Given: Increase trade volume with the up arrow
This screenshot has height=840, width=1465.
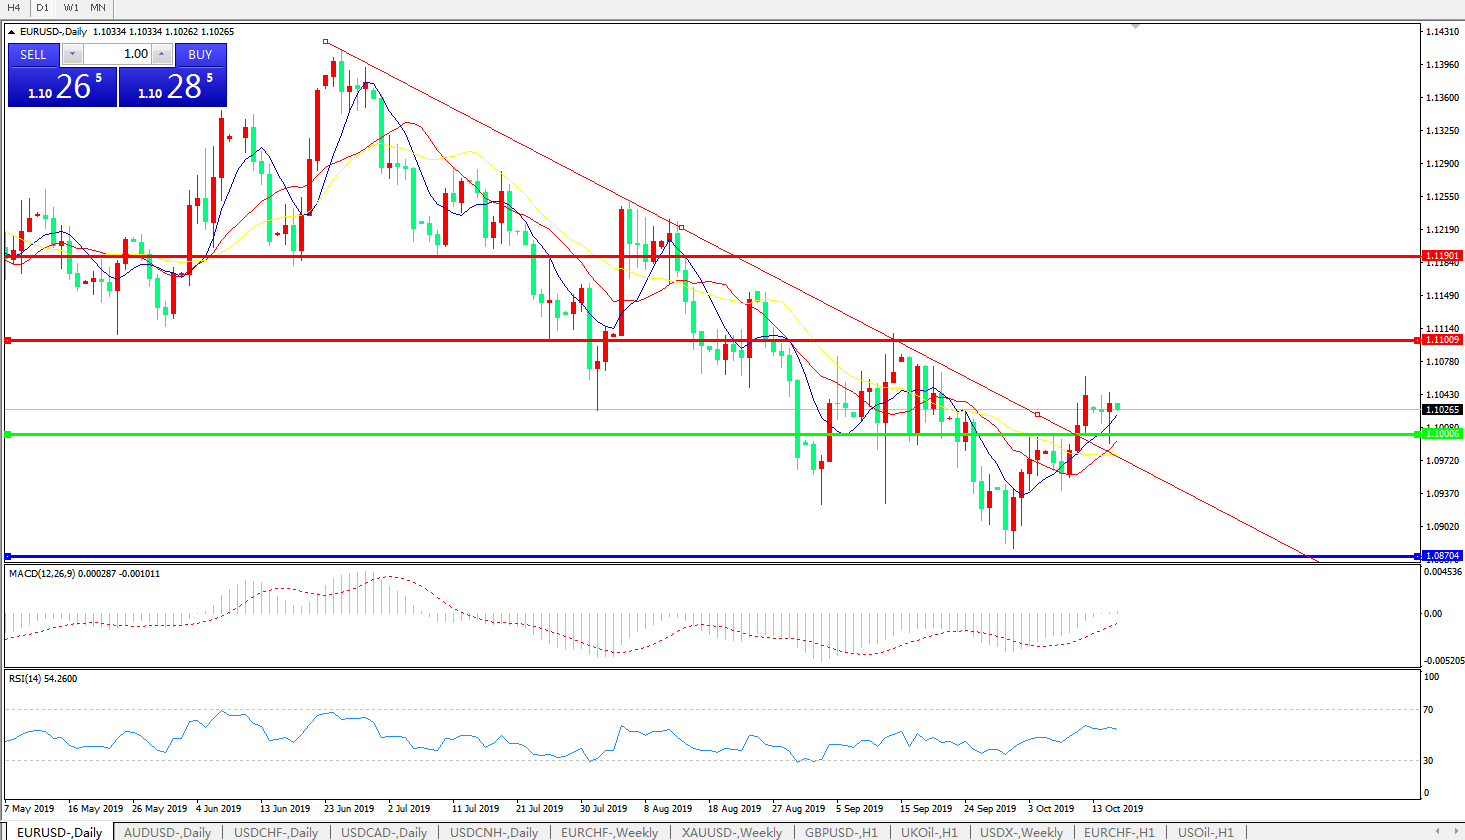Looking at the screenshot, I should pyautogui.click(x=162, y=54).
